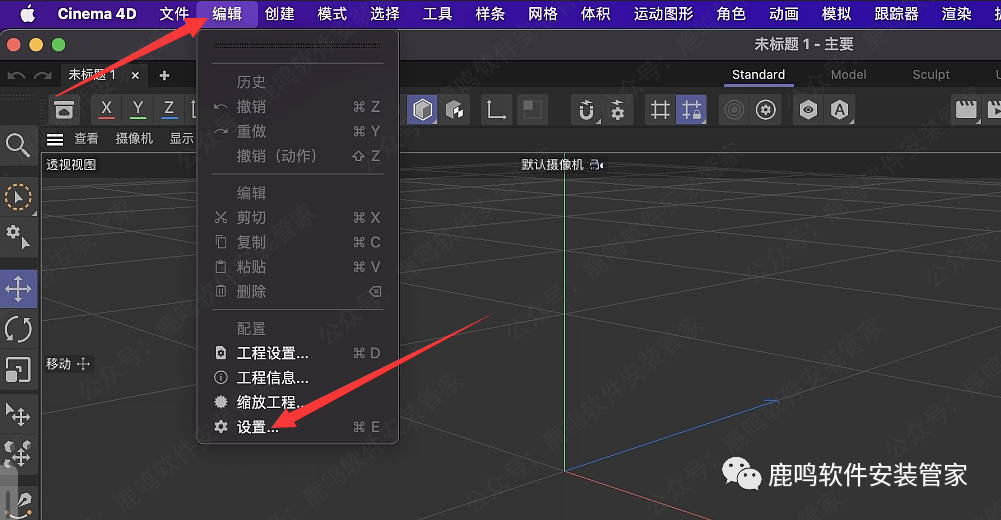The height and width of the screenshot is (520, 1001).
Task: Open the 运动图形 menu
Action: click(663, 13)
